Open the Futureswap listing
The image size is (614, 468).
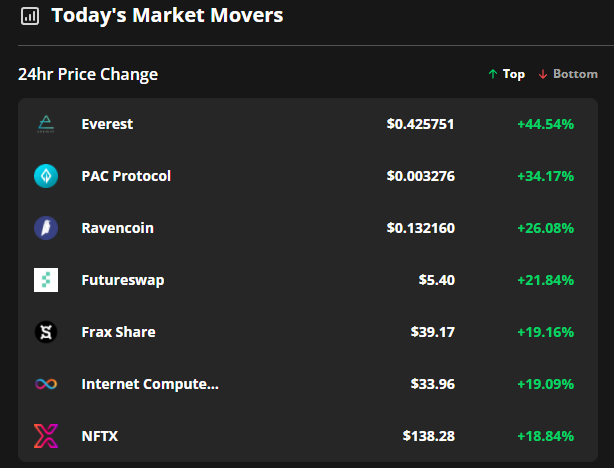pyautogui.click(x=122, y=280)
